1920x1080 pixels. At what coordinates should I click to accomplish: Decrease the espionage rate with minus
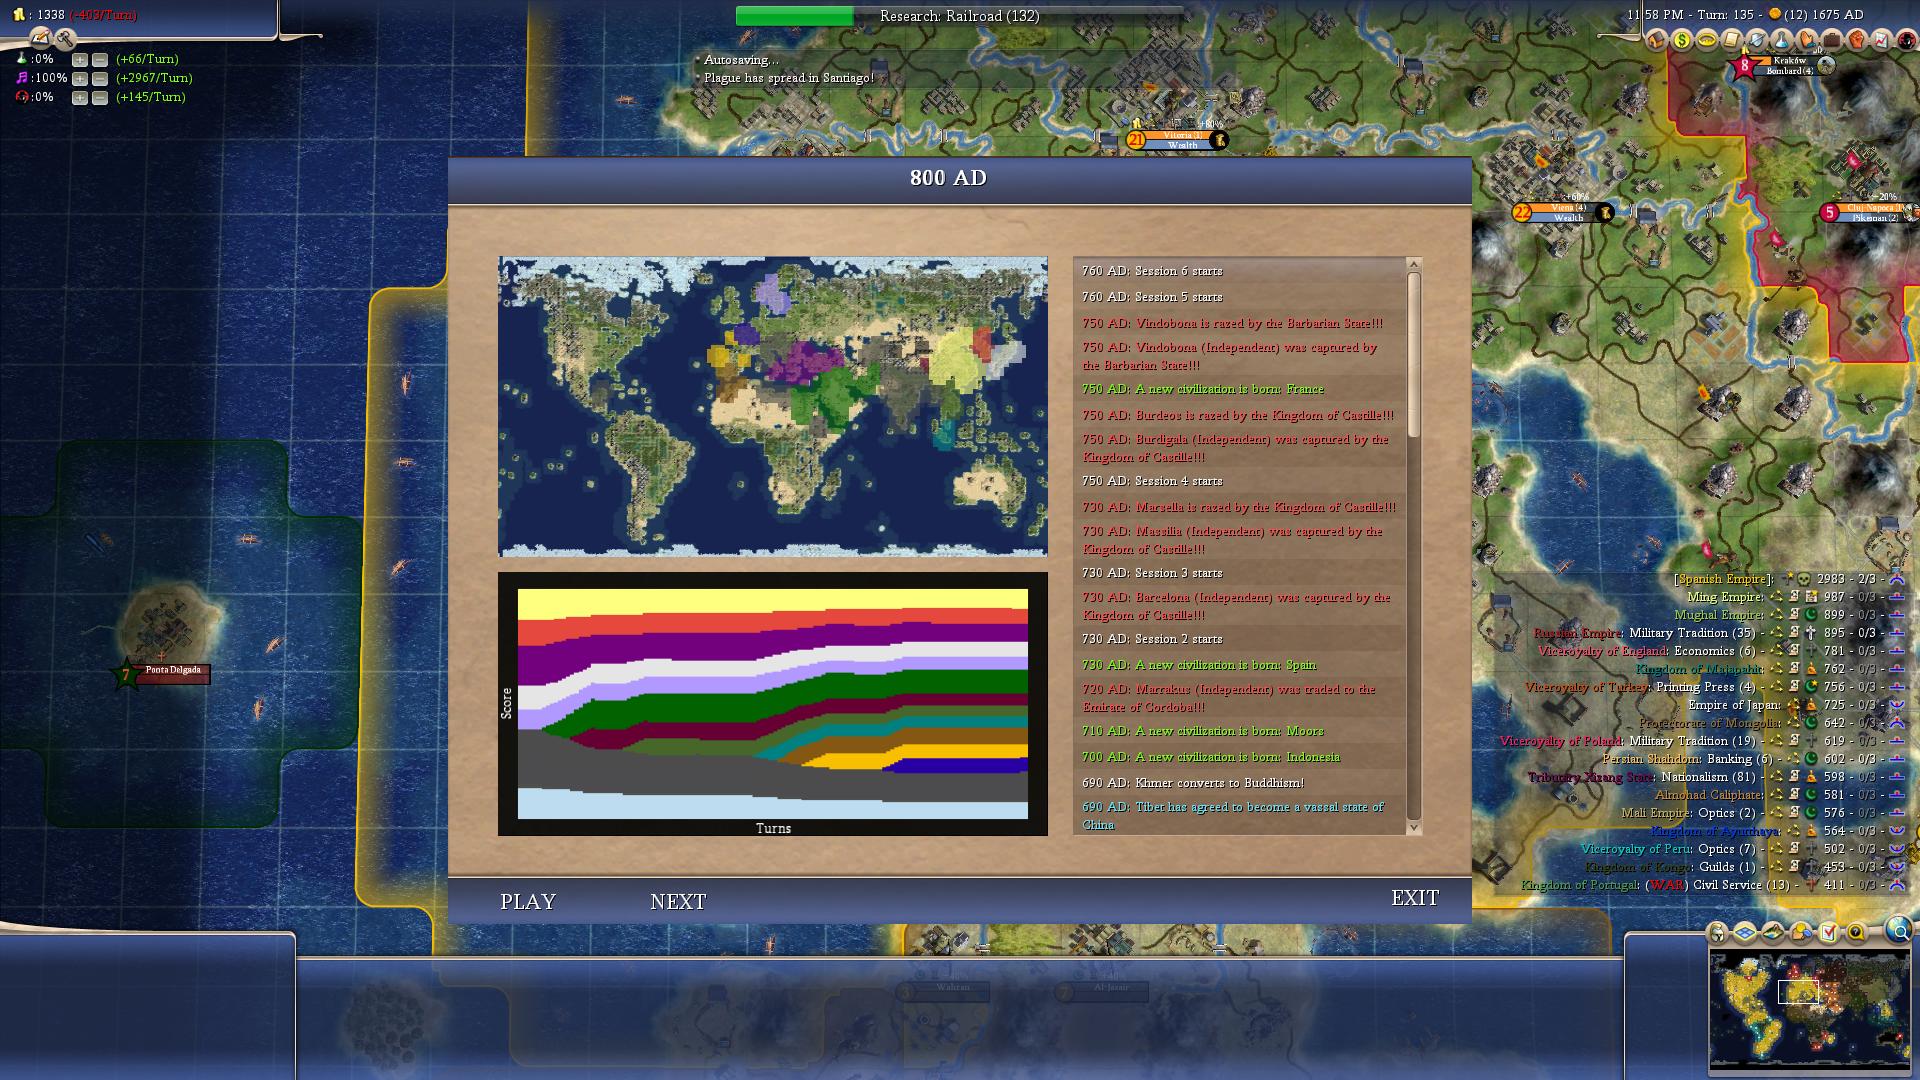(x=99, y=97)
